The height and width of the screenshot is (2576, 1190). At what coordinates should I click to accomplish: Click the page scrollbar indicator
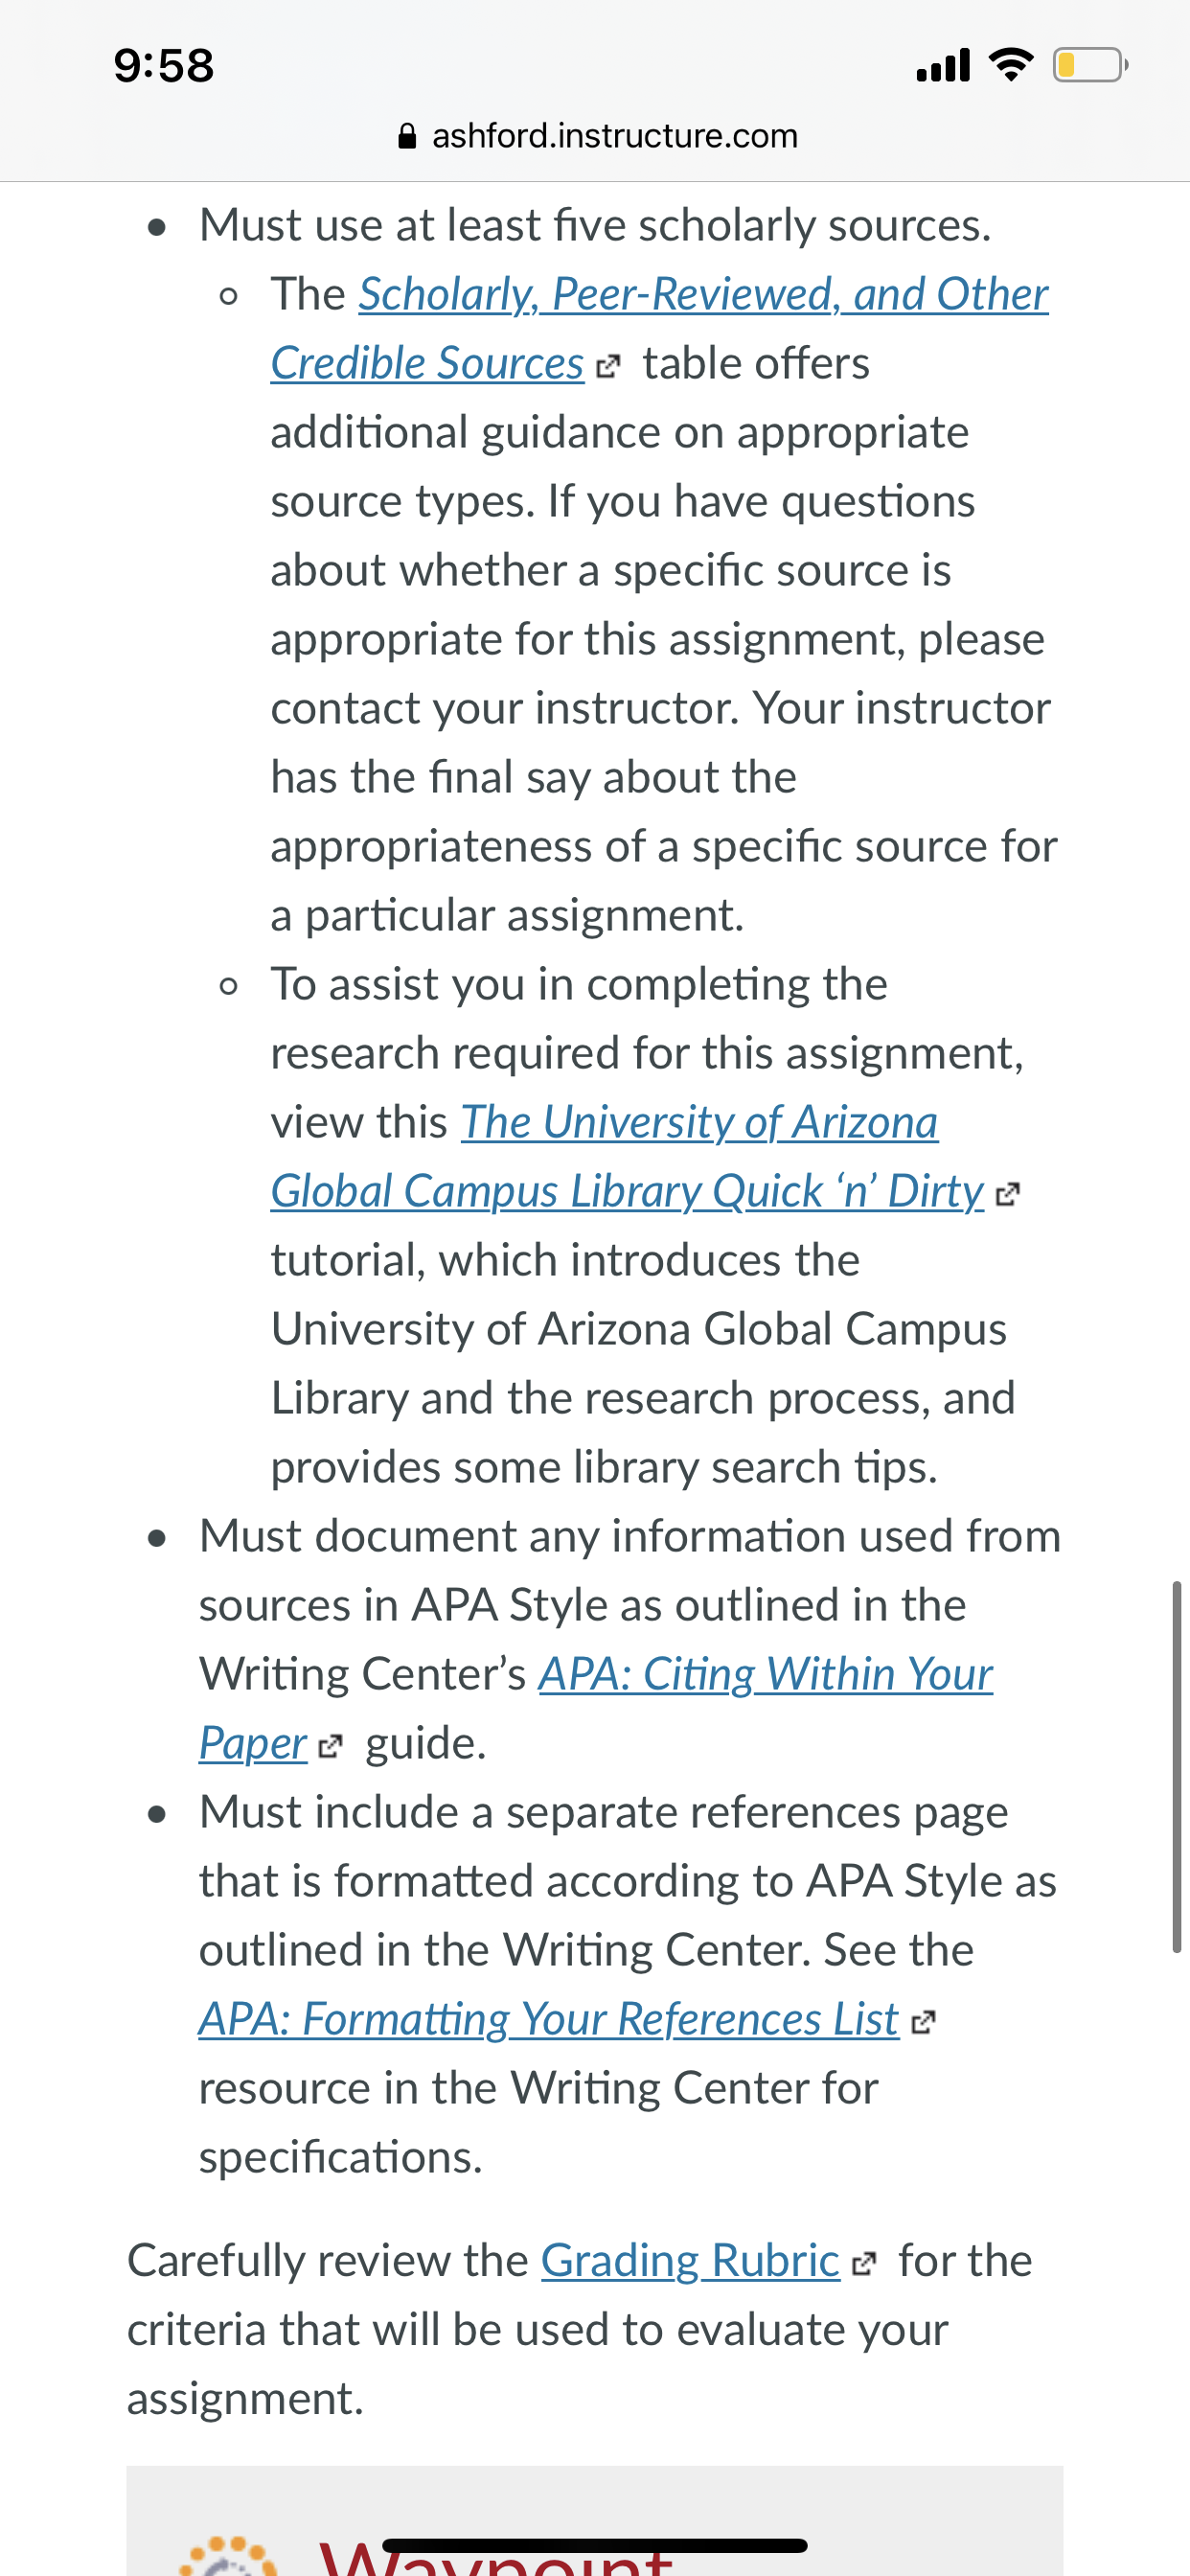(1177, 1766)
